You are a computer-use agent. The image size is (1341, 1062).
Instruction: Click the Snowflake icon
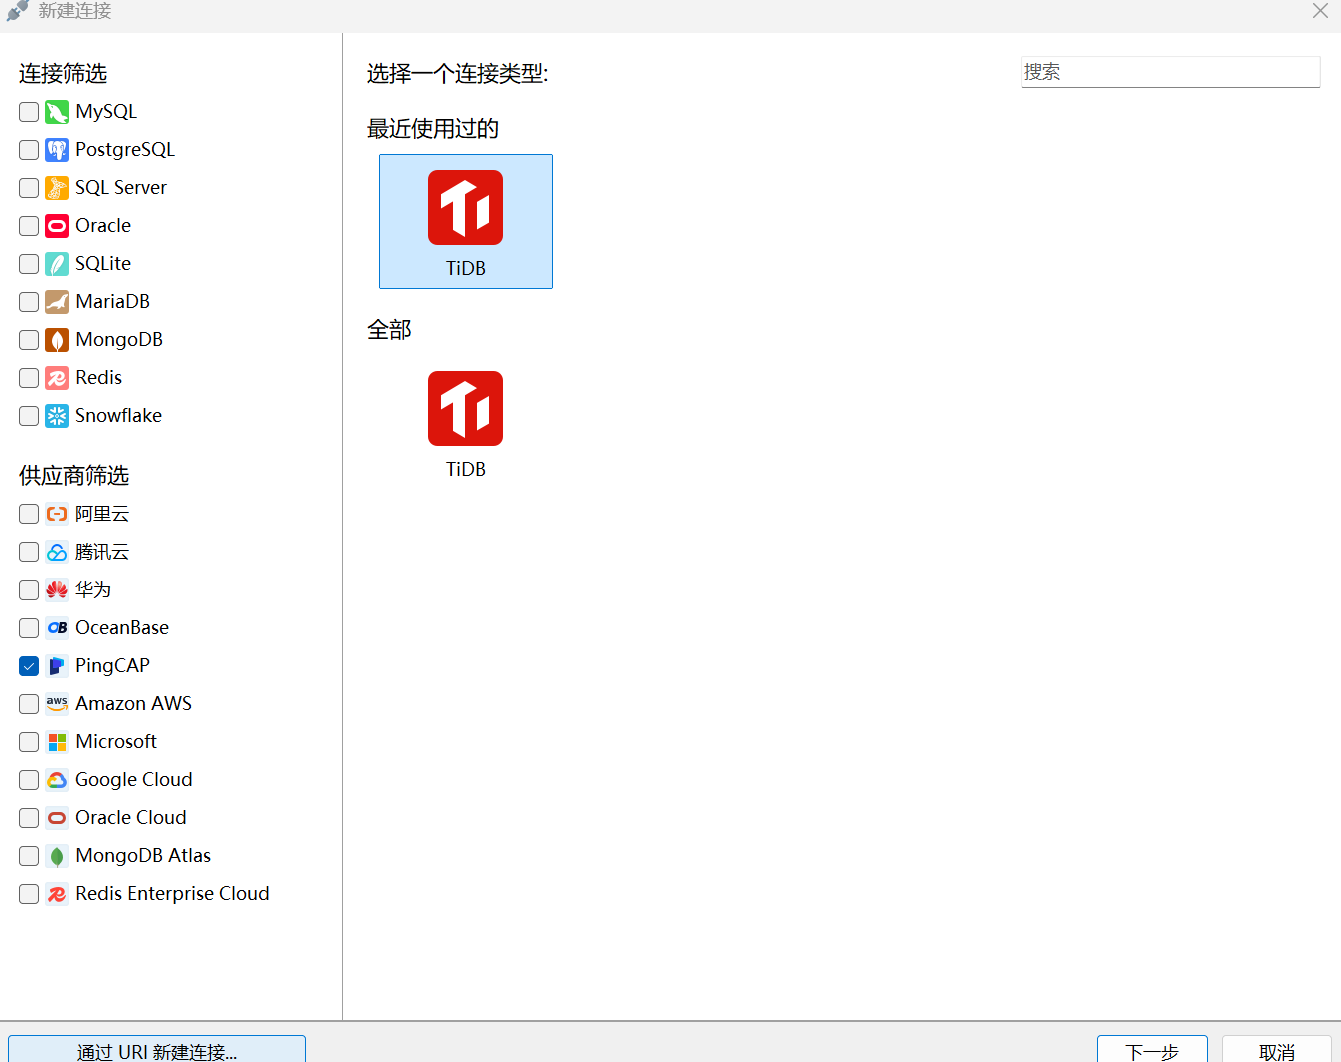pos(57,416)
